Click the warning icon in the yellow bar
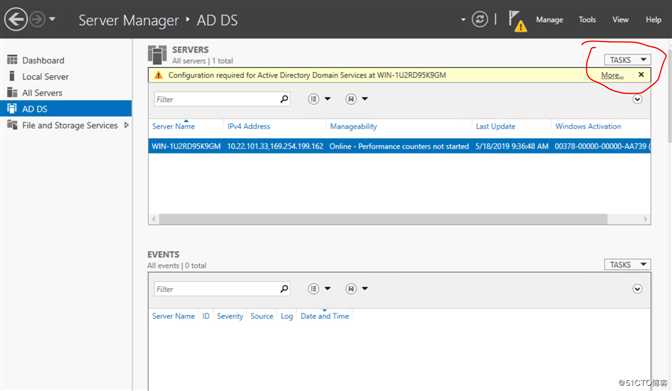Viewport: 672px width, 391px height. click(158, 75)
